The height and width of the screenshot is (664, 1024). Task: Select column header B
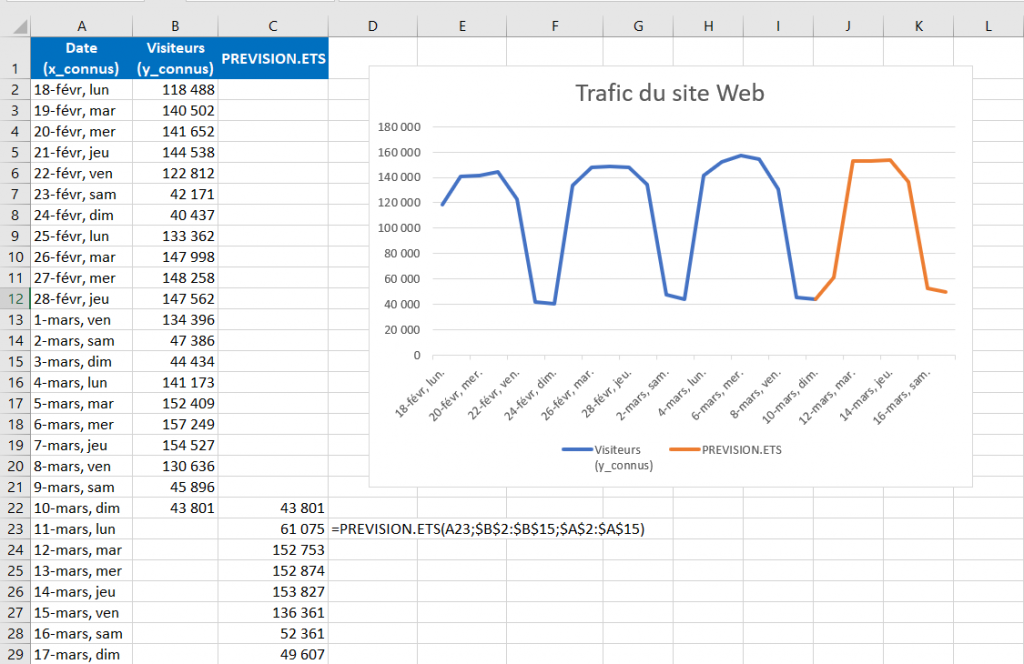(x=175, y=25)
